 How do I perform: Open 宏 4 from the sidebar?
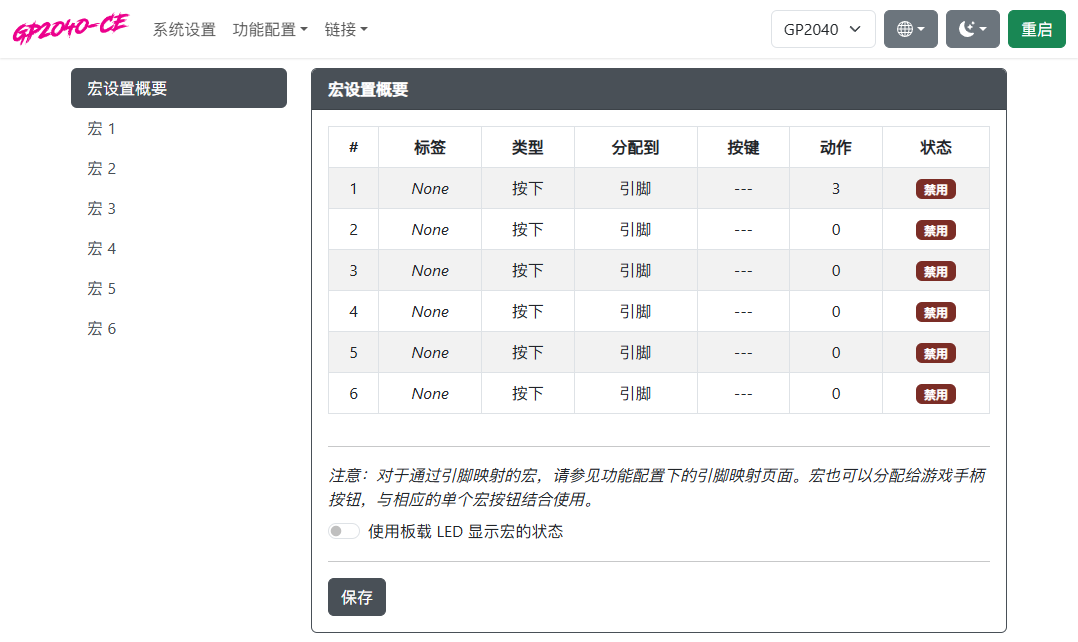(101, 248)
